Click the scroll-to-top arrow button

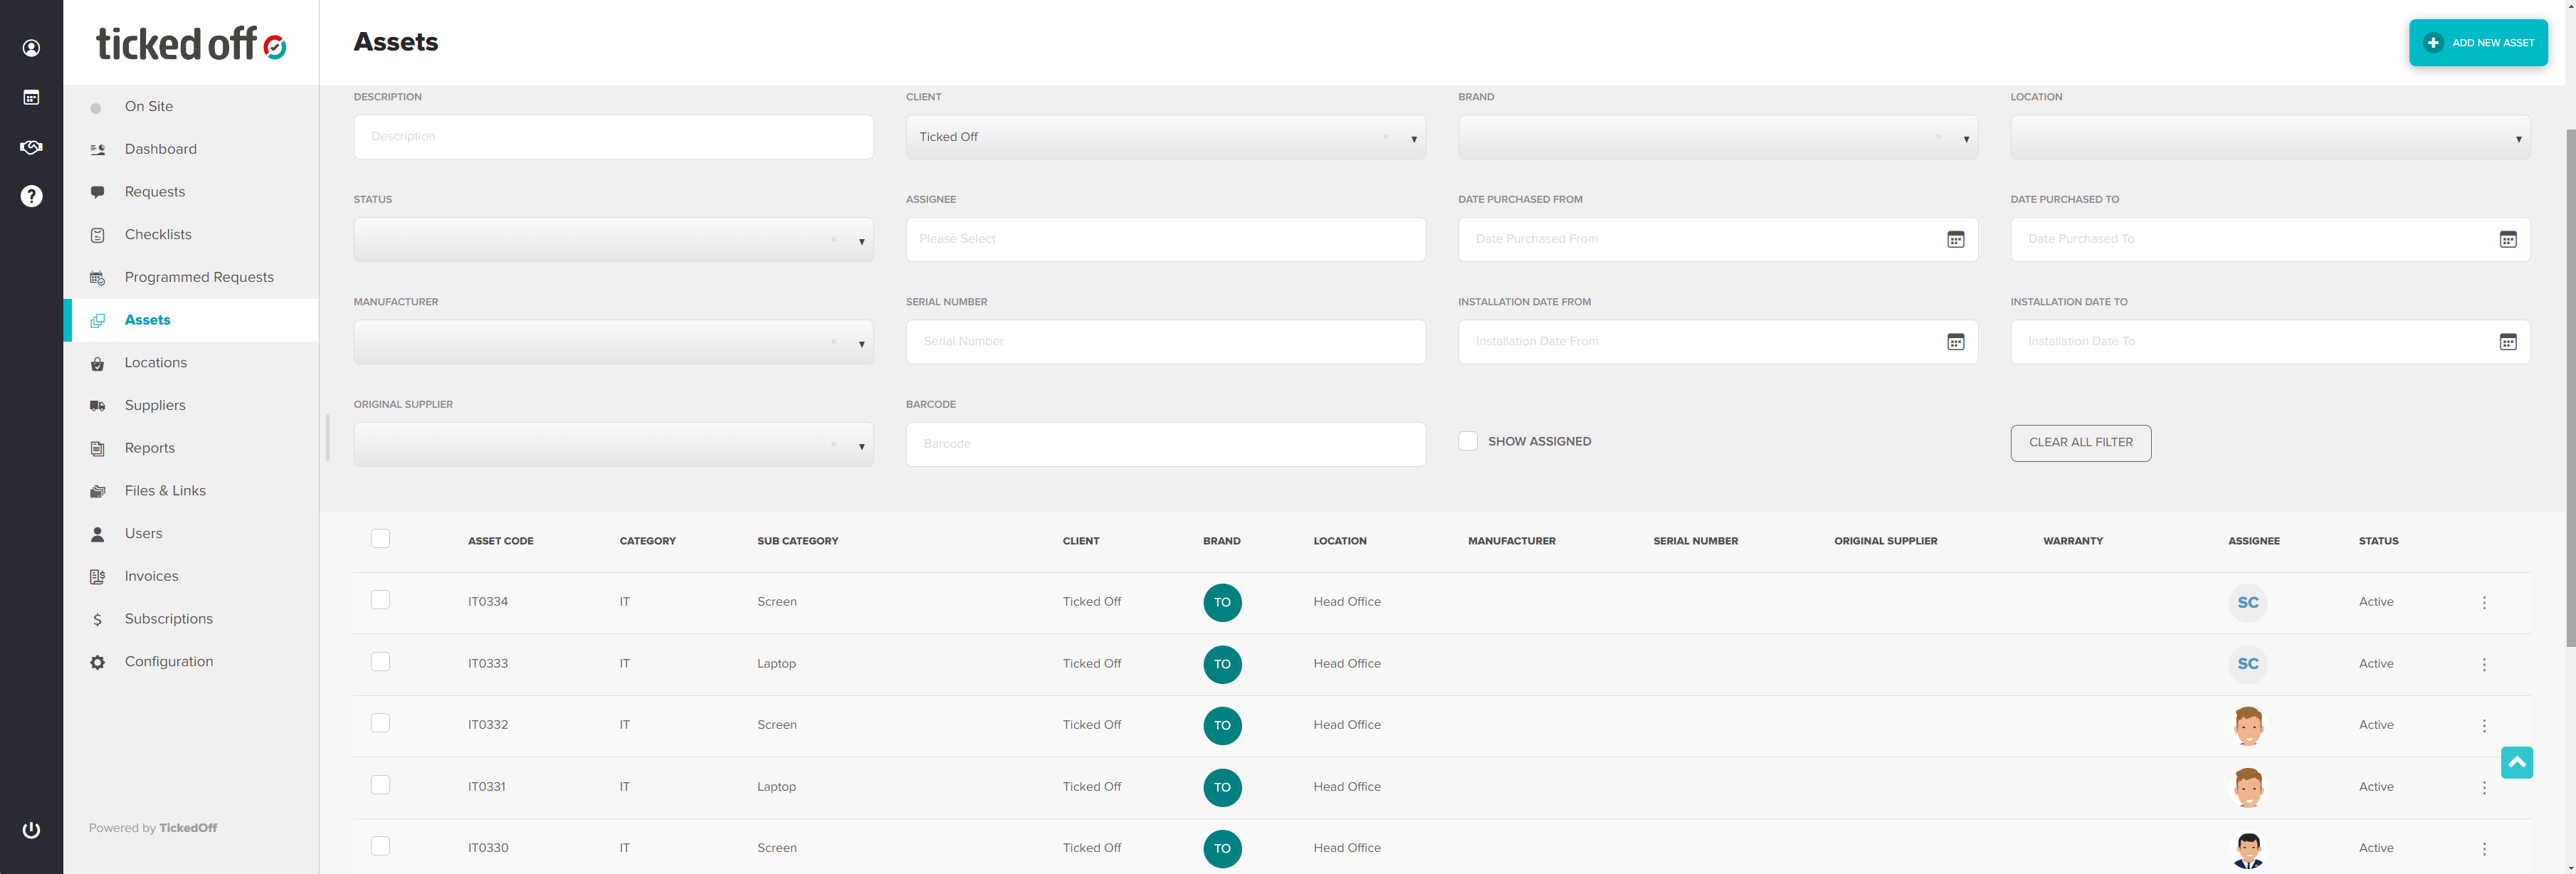(x=2516, y=762)
